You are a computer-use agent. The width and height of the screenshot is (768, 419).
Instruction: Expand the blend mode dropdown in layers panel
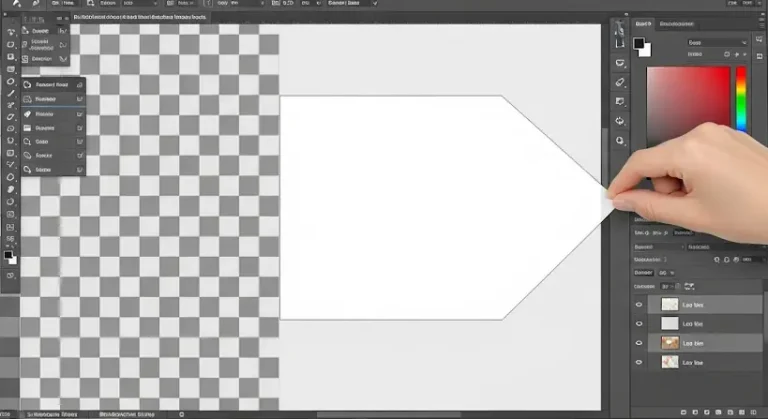[659, 246]
